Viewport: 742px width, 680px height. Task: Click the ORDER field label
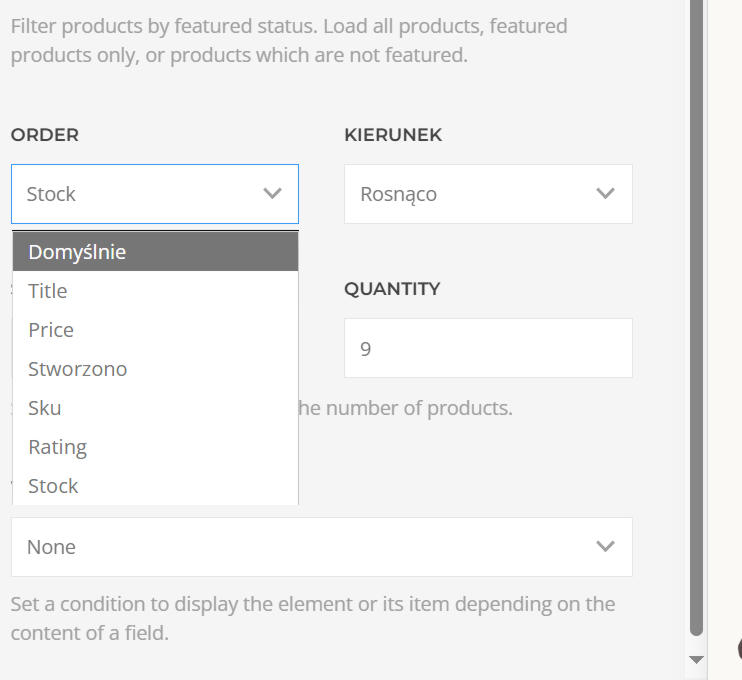45,135
